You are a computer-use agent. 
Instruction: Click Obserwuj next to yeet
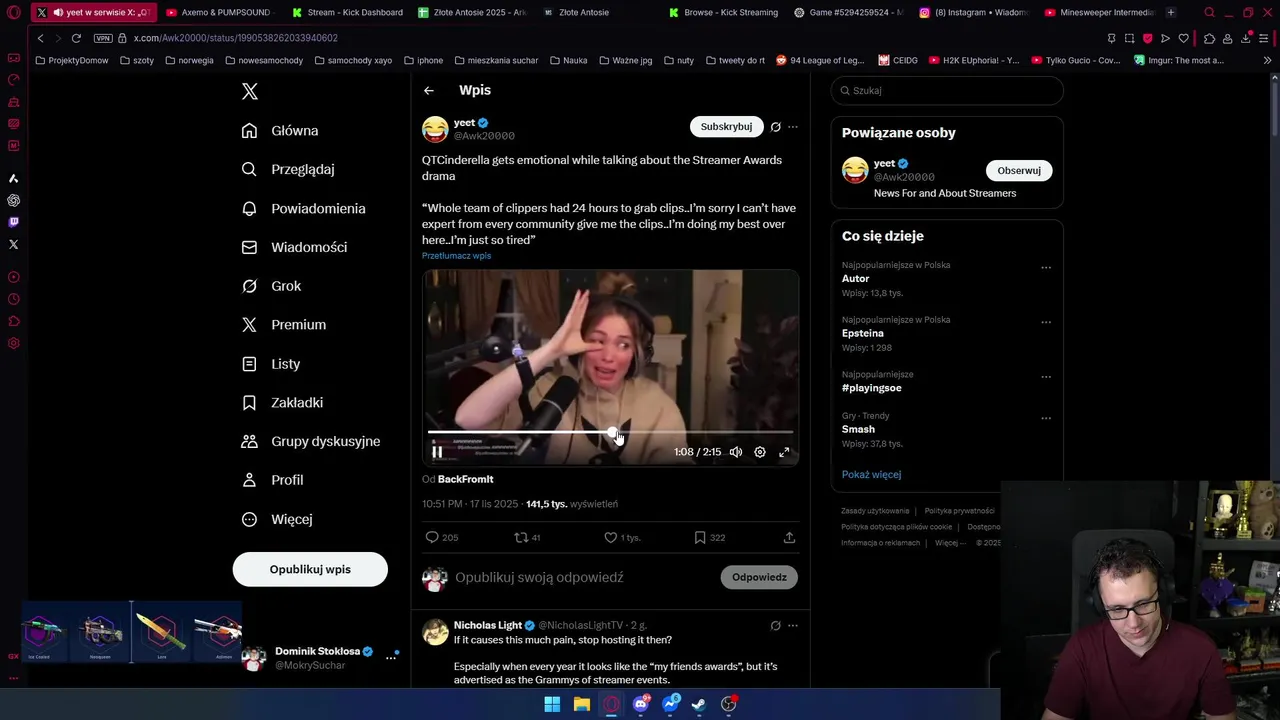(1019, 171)
